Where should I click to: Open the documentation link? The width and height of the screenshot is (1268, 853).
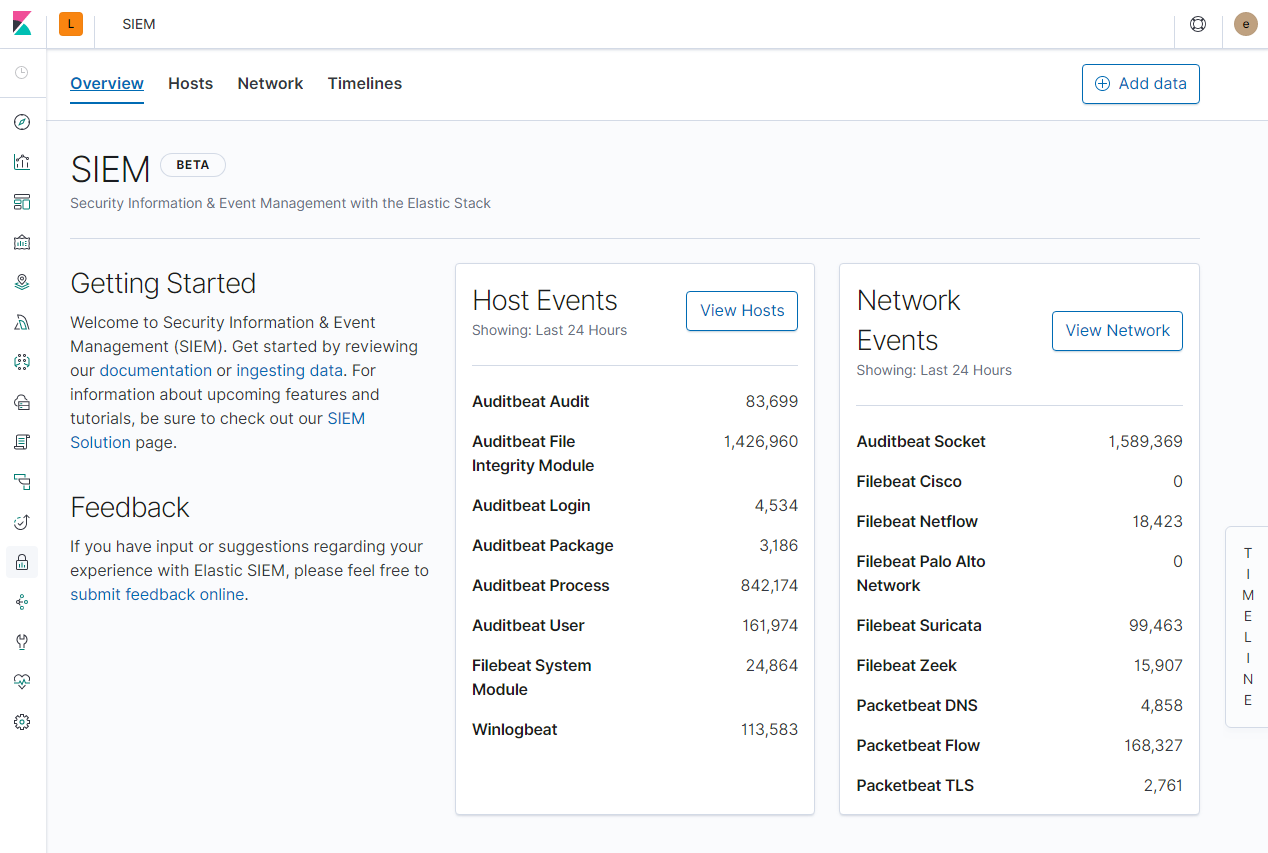155,370
